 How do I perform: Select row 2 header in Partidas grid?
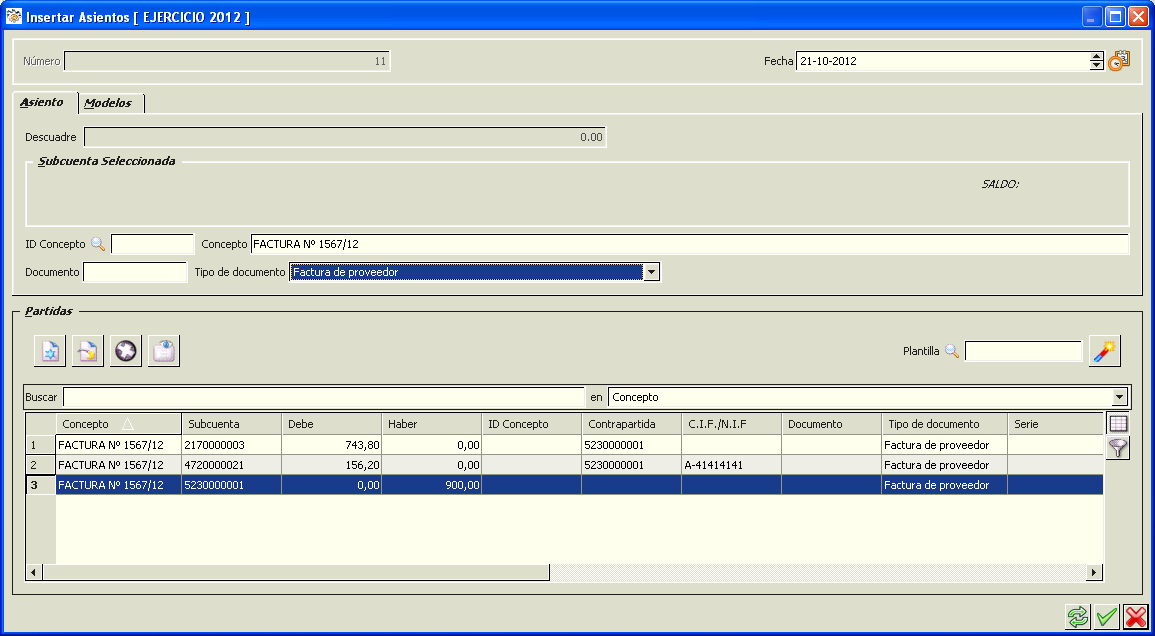click(x=41, y=465)
